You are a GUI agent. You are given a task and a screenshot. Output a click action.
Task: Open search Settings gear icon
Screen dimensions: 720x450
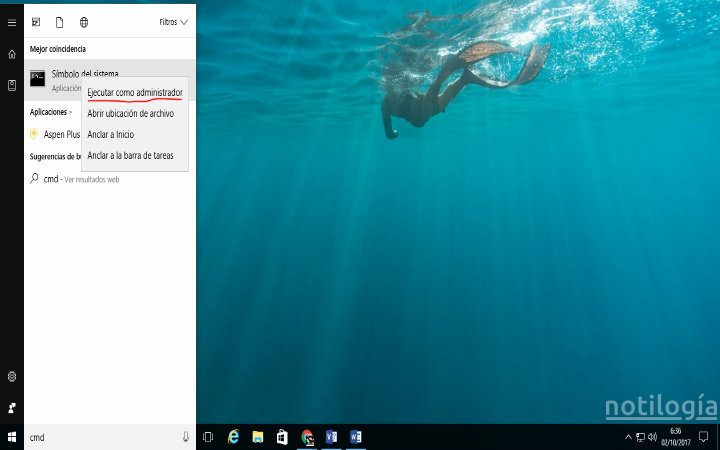[x=12, y=377]
